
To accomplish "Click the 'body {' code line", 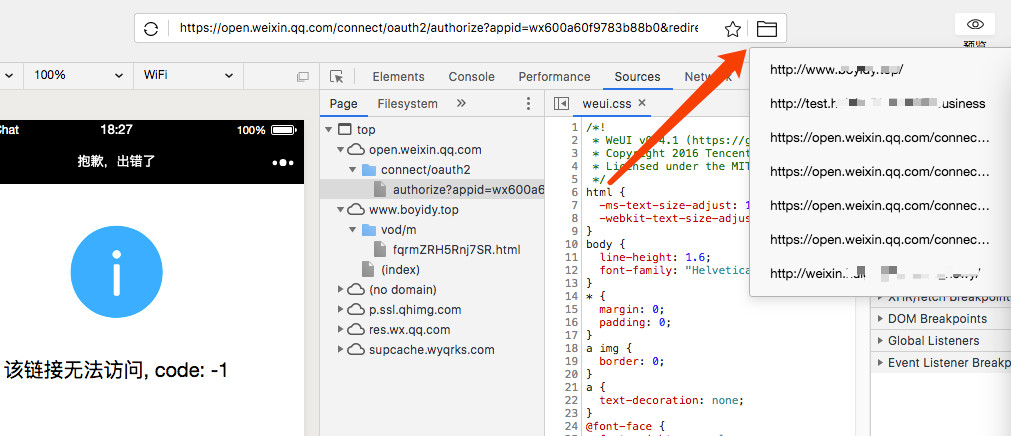I will click(x=605, y=244).
